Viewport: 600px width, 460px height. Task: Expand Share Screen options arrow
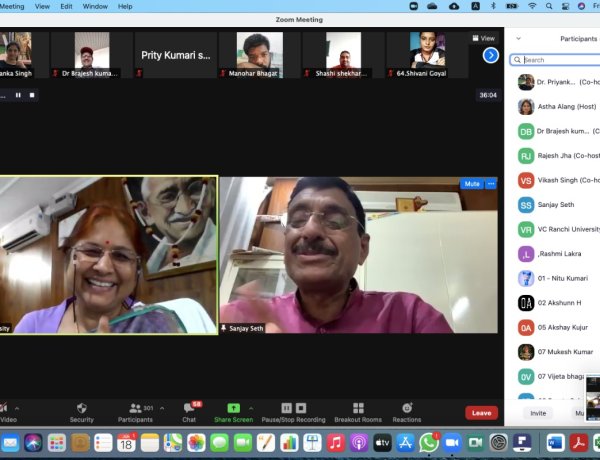[251, 408]
